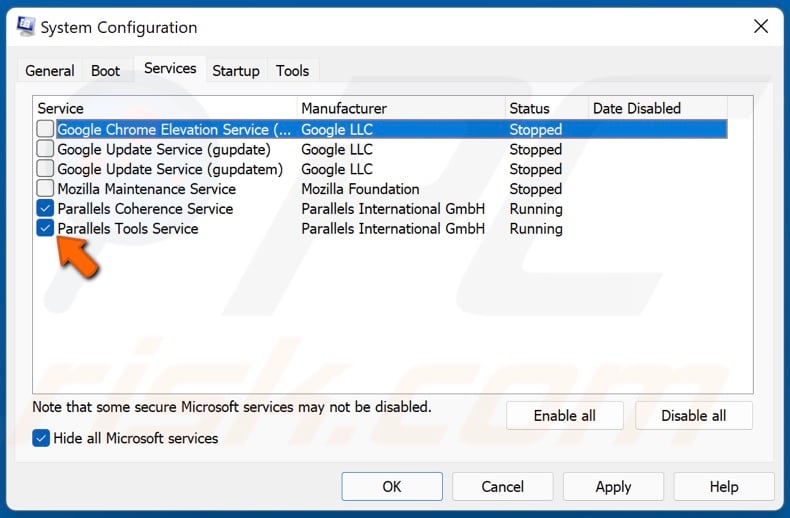The height and width of the screenshot is (518, 790).
Task: Open Help for System Configuration
Action: point(724,486)
